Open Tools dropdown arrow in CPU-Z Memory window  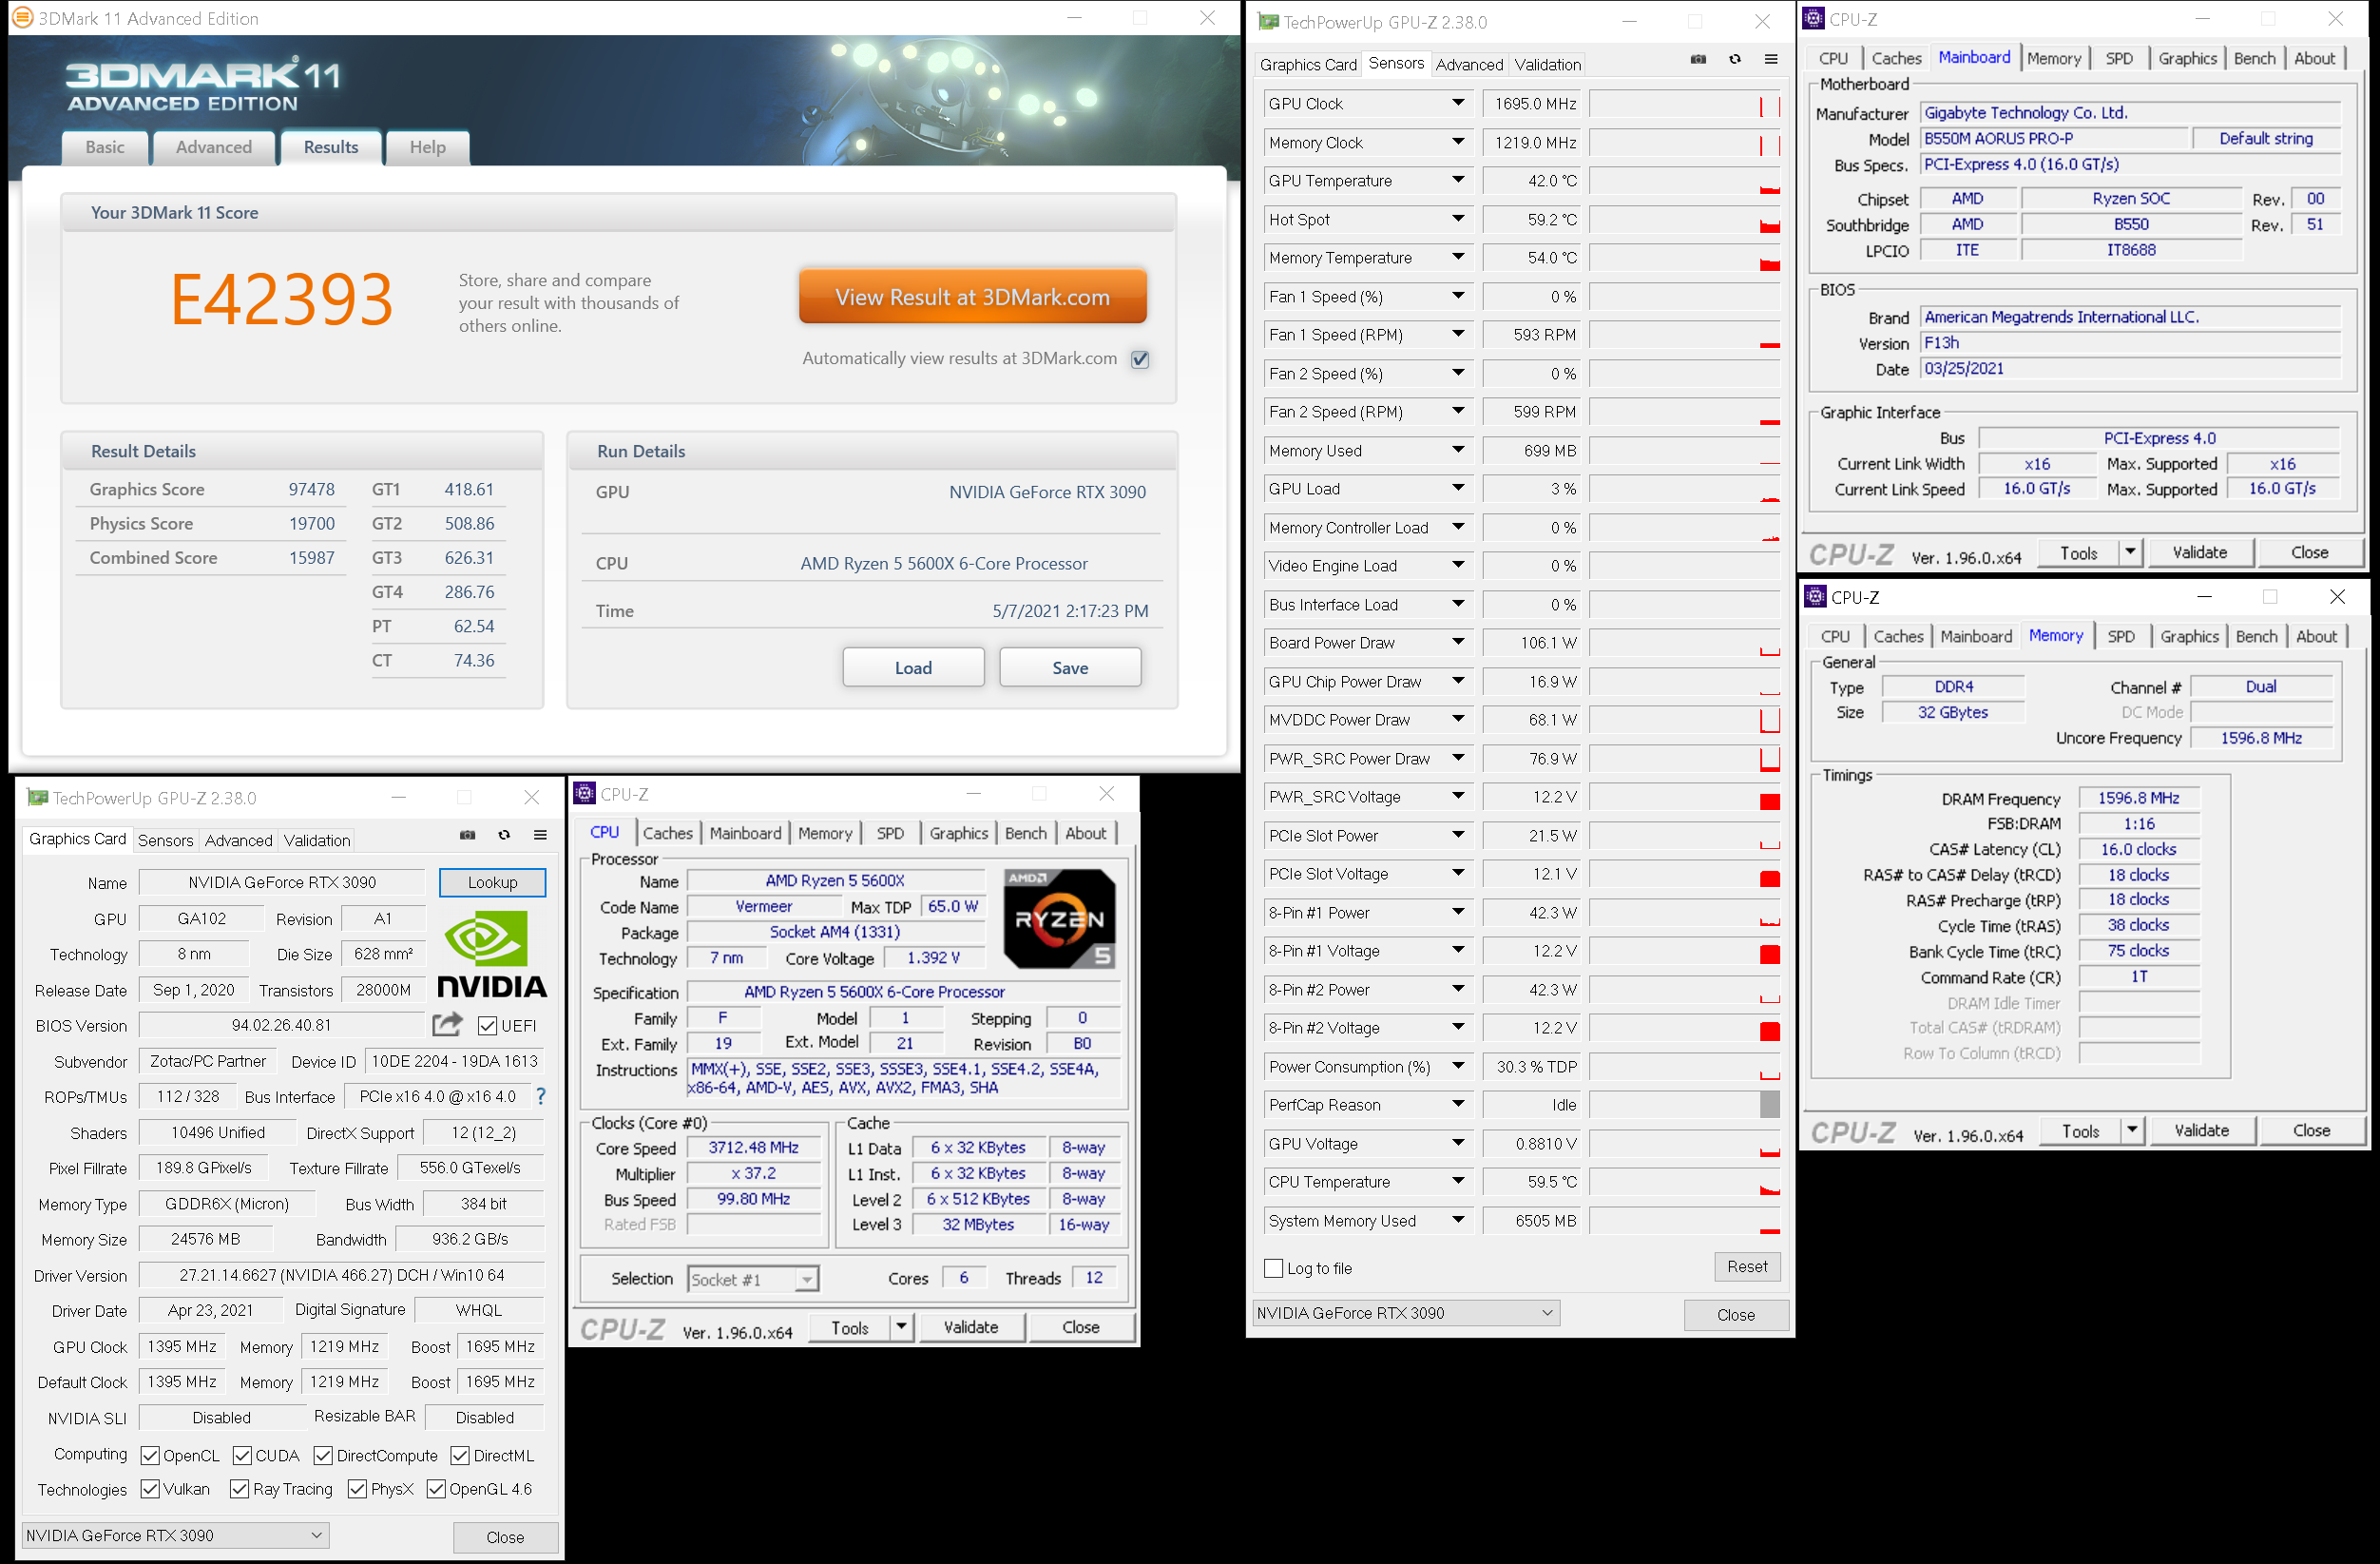pyautogui.click(x=2132, y=1130)
